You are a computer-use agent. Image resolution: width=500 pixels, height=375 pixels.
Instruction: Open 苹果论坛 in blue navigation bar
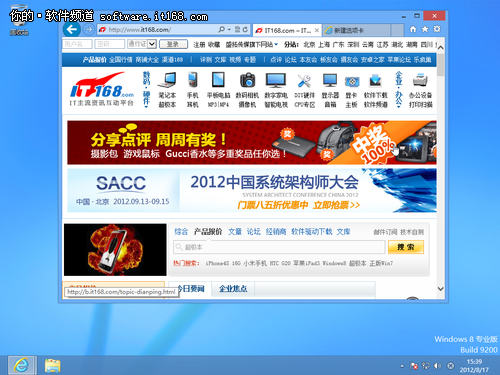pyautogui.click(x=399, y=60)
